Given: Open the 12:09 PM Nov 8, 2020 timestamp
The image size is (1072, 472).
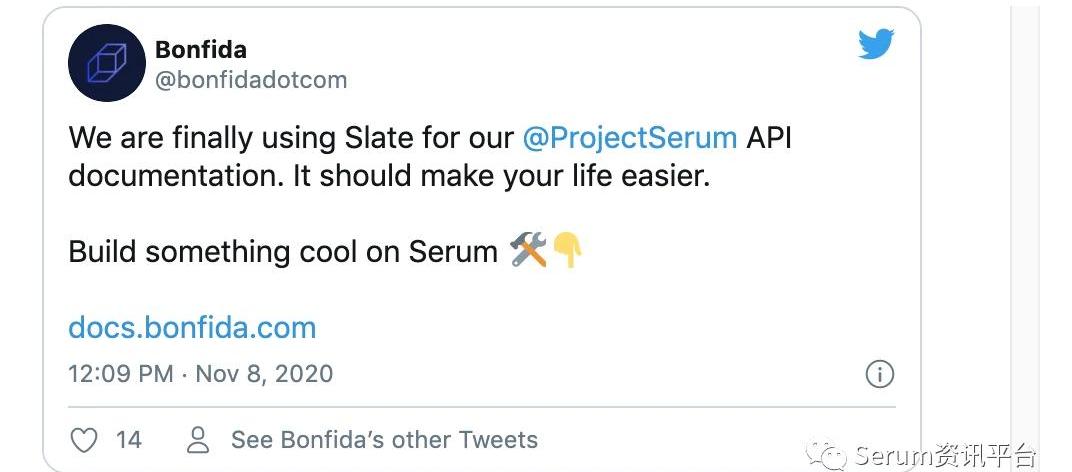Looking at the screenshot, I should pyautogui.click(x=200, y=374).
